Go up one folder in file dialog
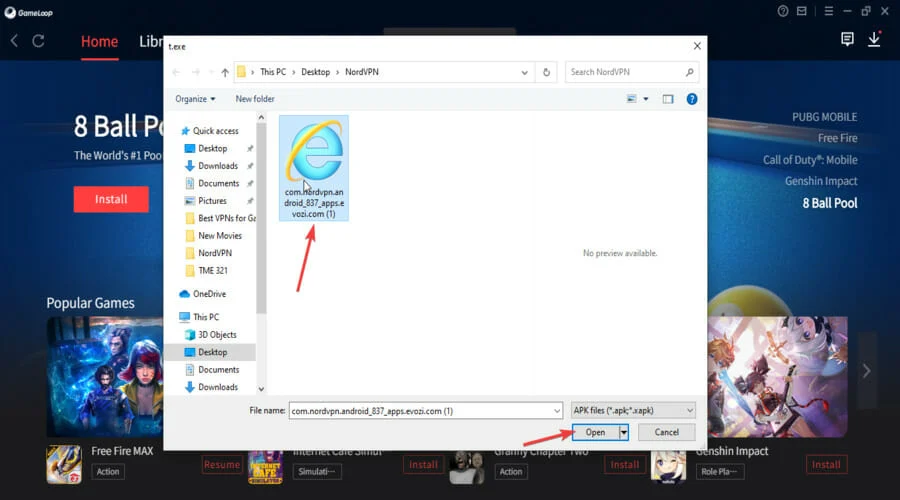 point(225,72)
